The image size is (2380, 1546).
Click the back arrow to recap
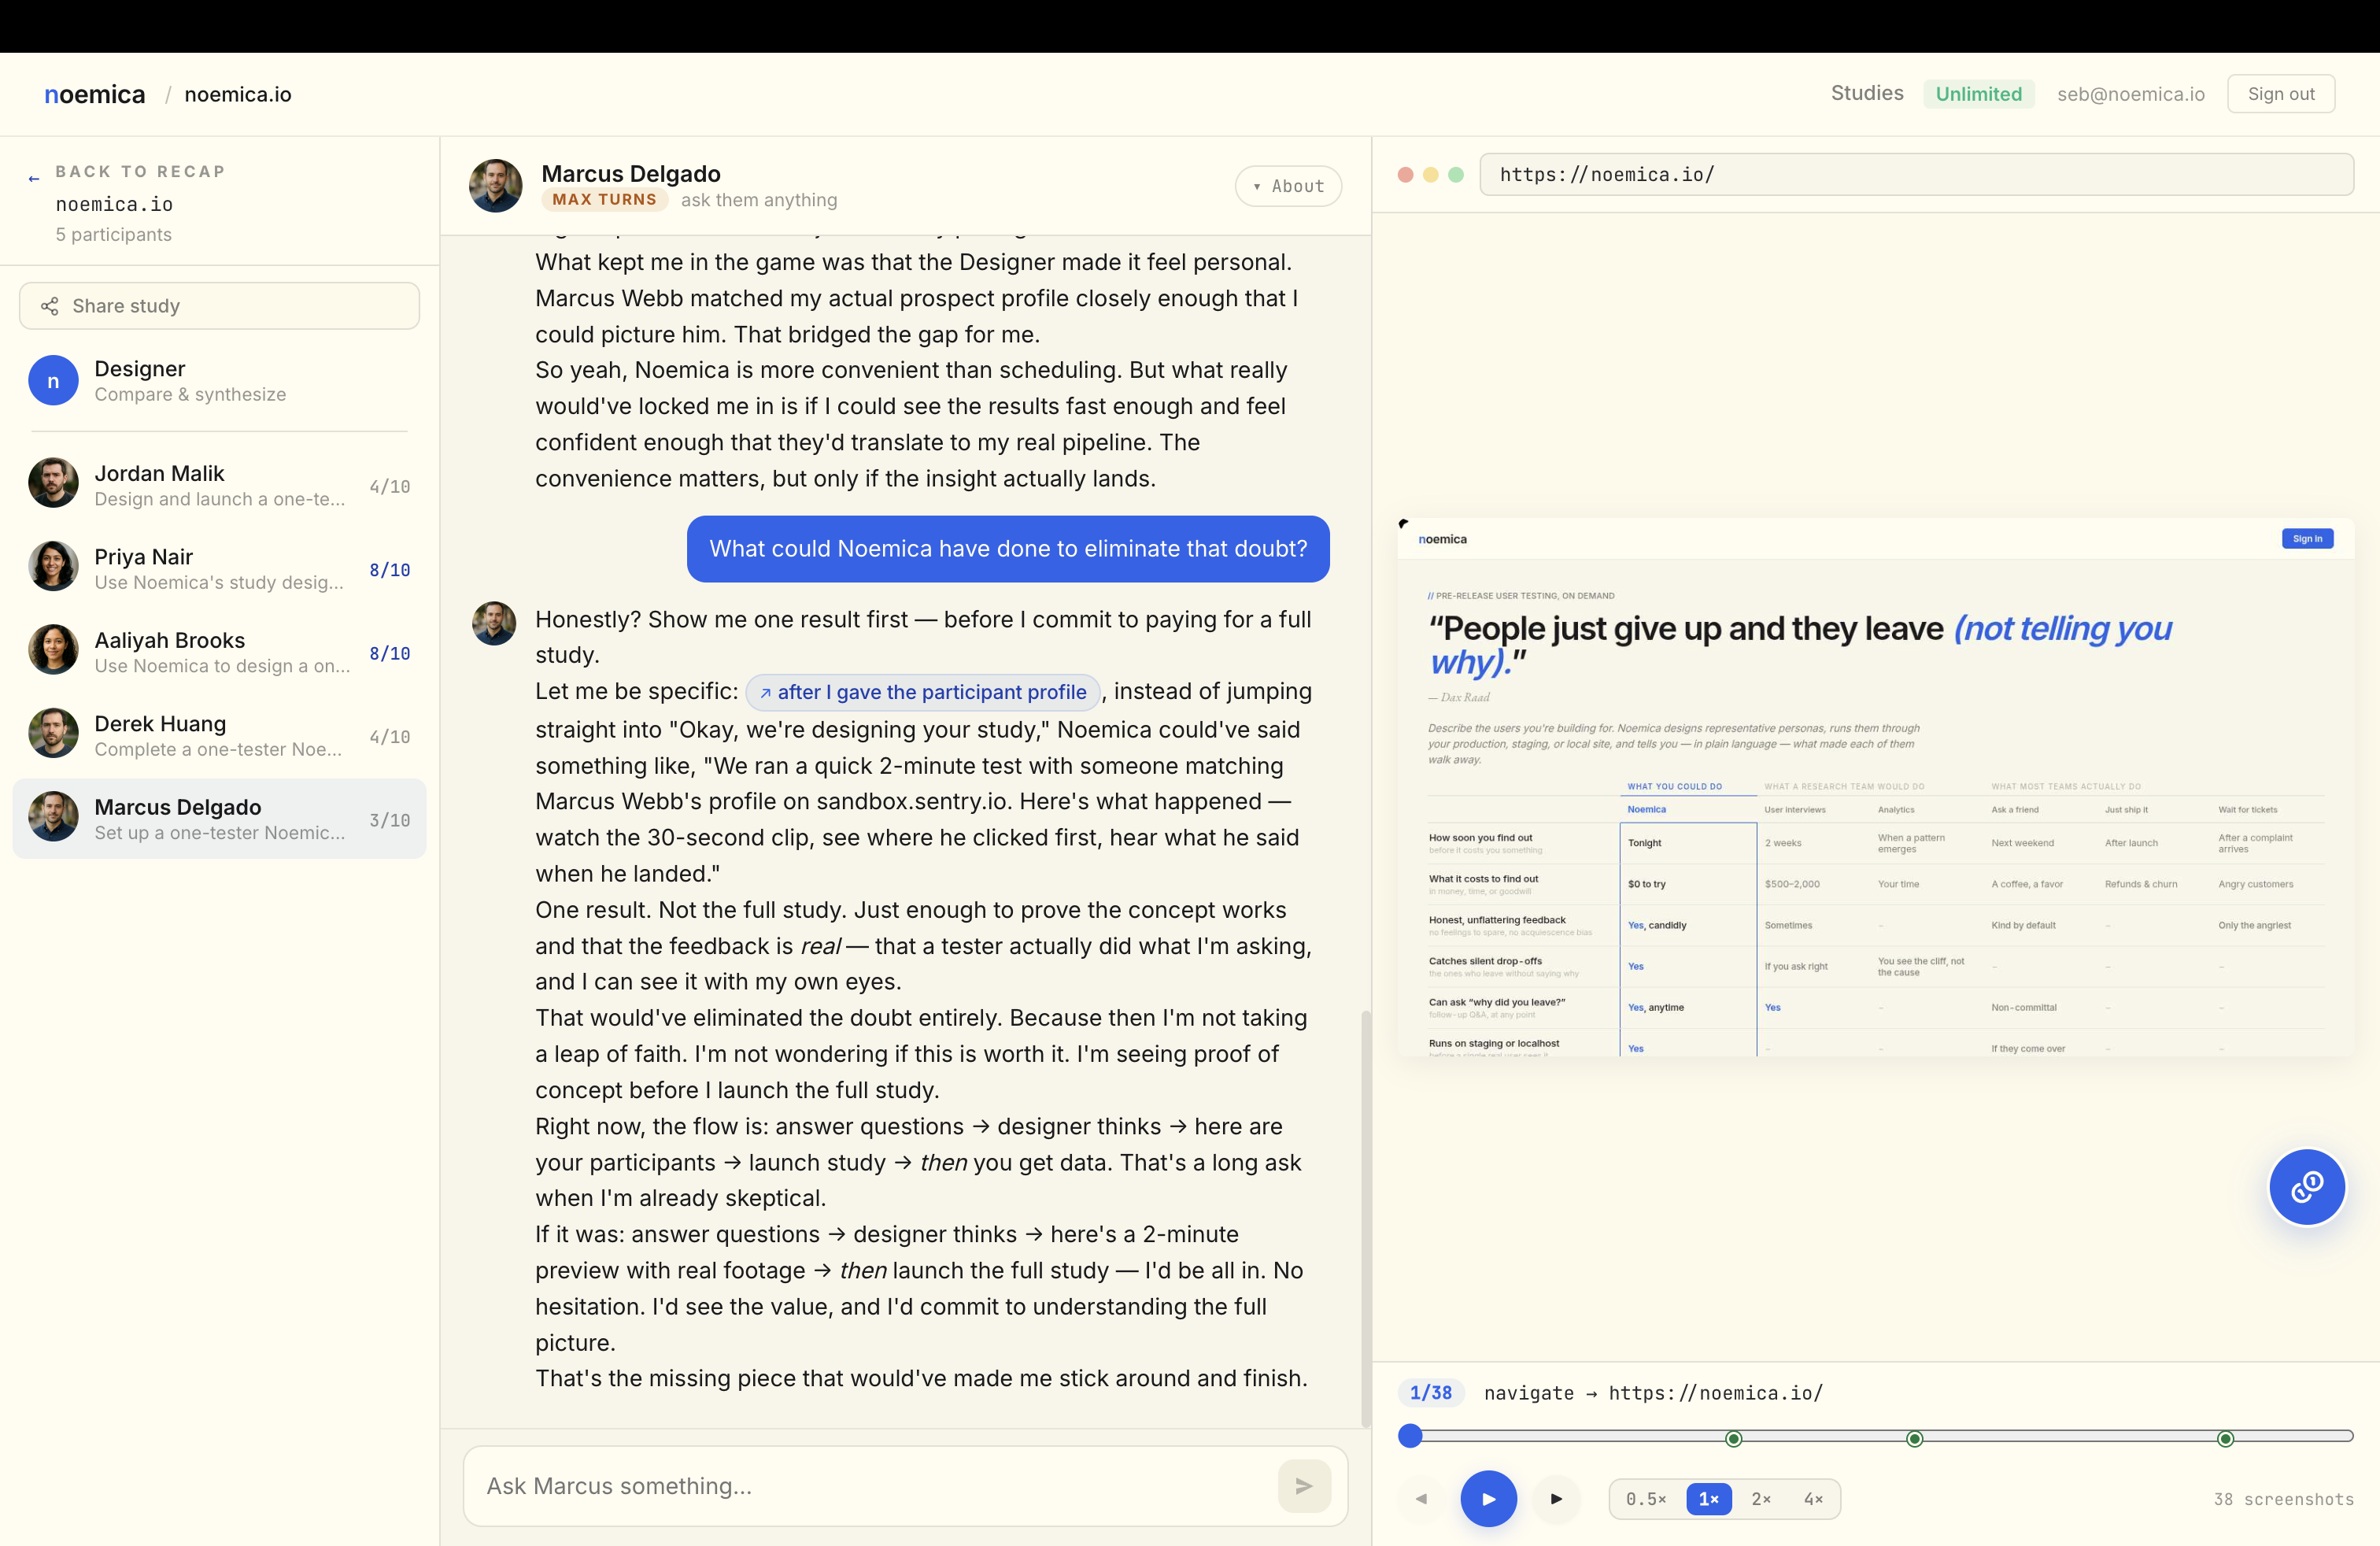tap(34, 178)
